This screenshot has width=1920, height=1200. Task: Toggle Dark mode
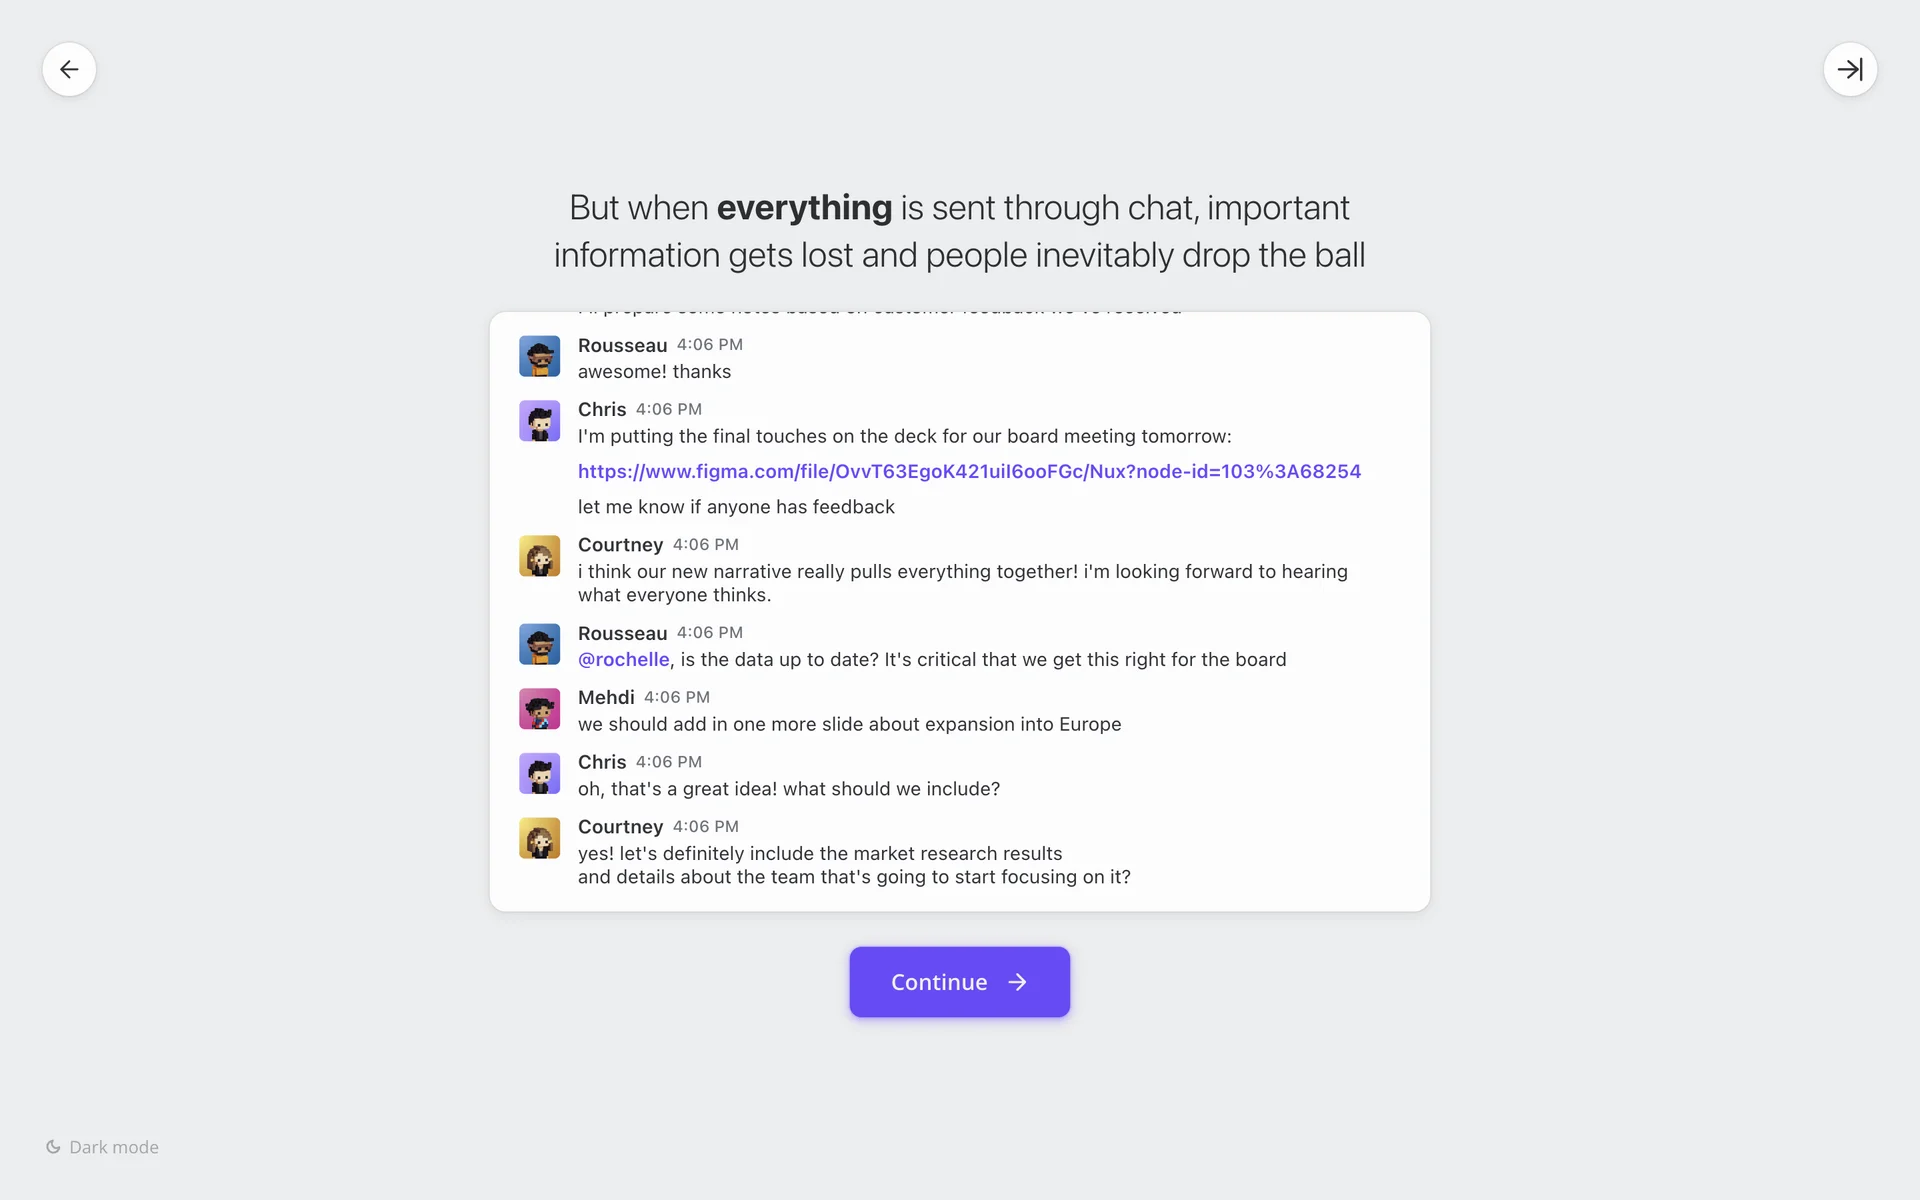[x=113, y=1147]
